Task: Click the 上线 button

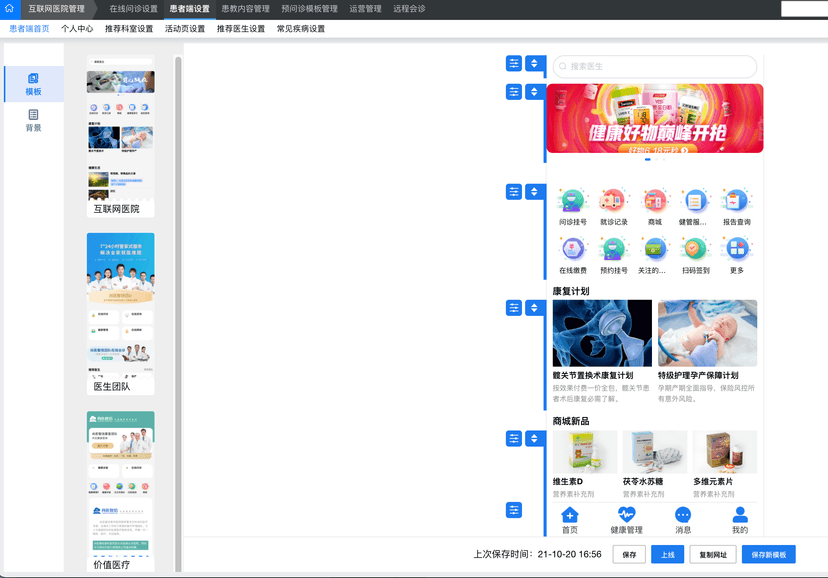Action: click(x=667, y=554)
